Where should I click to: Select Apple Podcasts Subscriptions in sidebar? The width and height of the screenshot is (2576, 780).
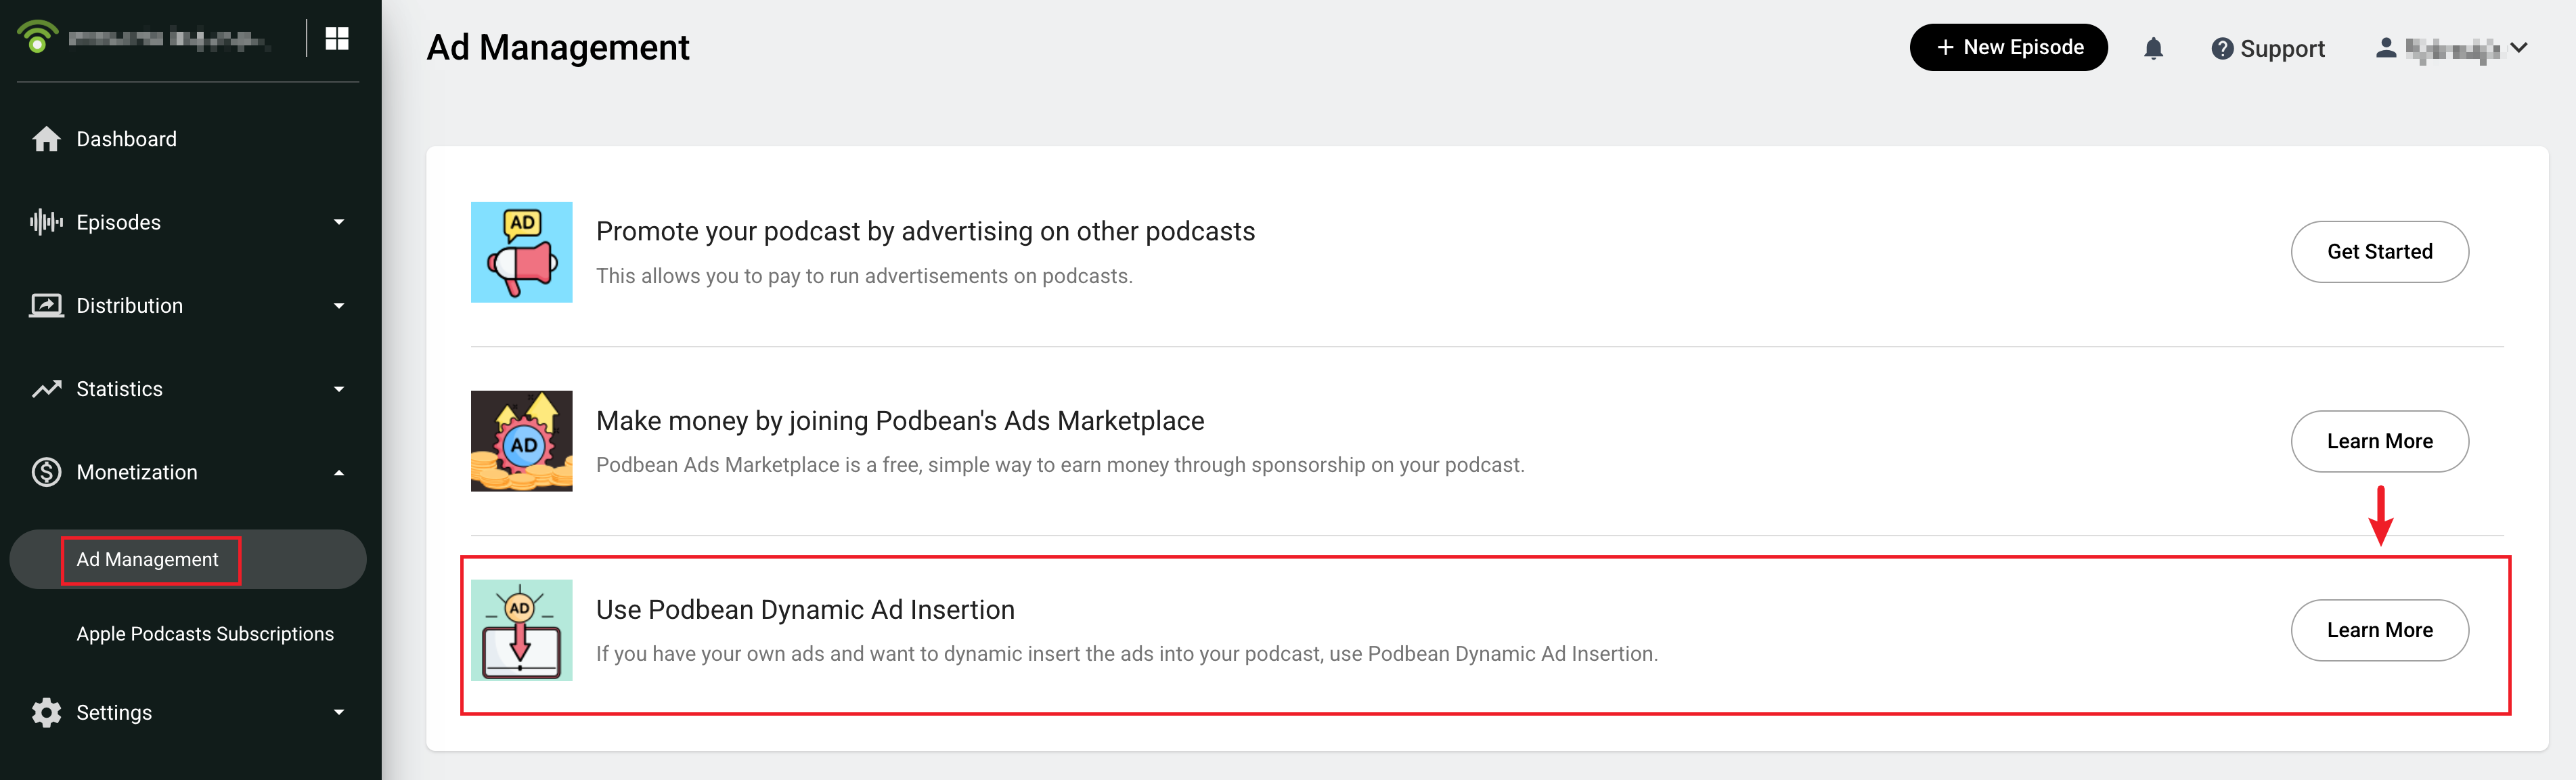click(205, 634)
